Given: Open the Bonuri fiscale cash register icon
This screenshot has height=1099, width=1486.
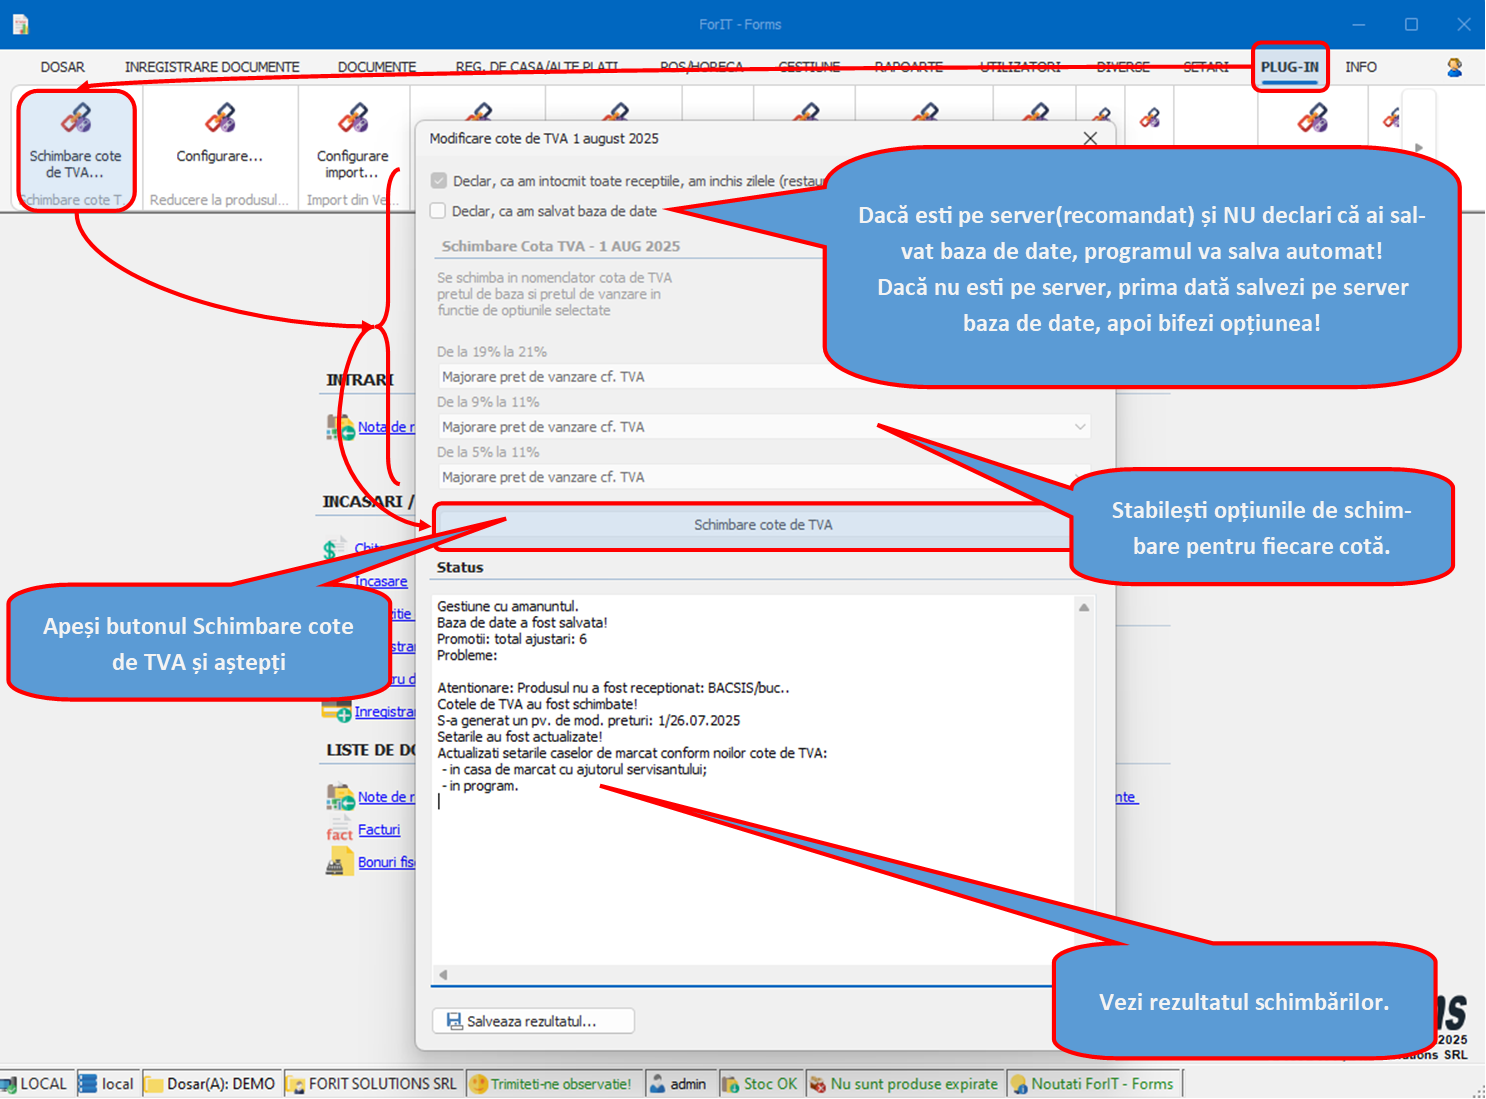Looking at the screenshot, I should tap(337, 861).
